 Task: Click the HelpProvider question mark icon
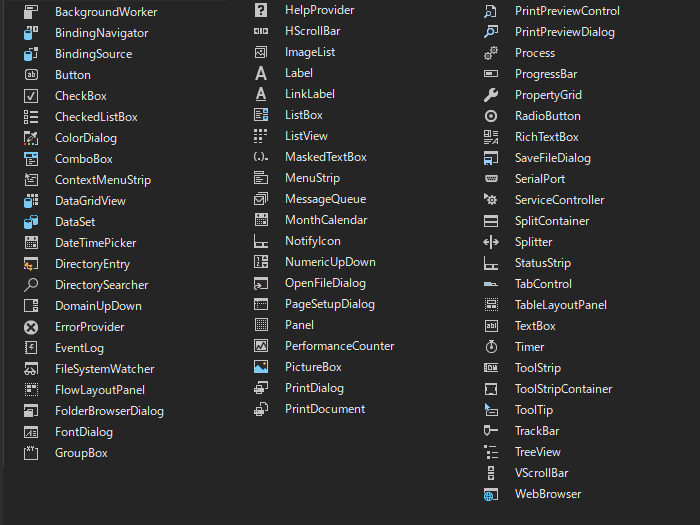pyautogui.click(x=261, y=10)
